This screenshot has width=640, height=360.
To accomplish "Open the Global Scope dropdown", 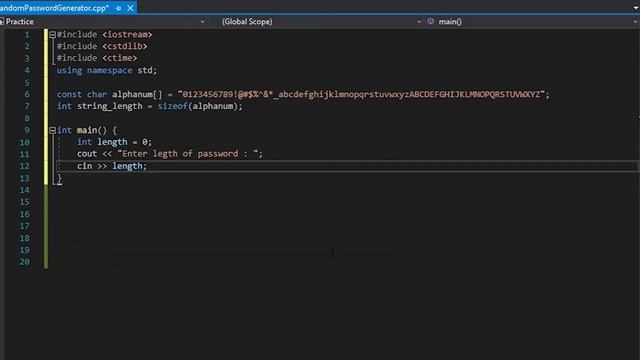I will tap(419, 22).
